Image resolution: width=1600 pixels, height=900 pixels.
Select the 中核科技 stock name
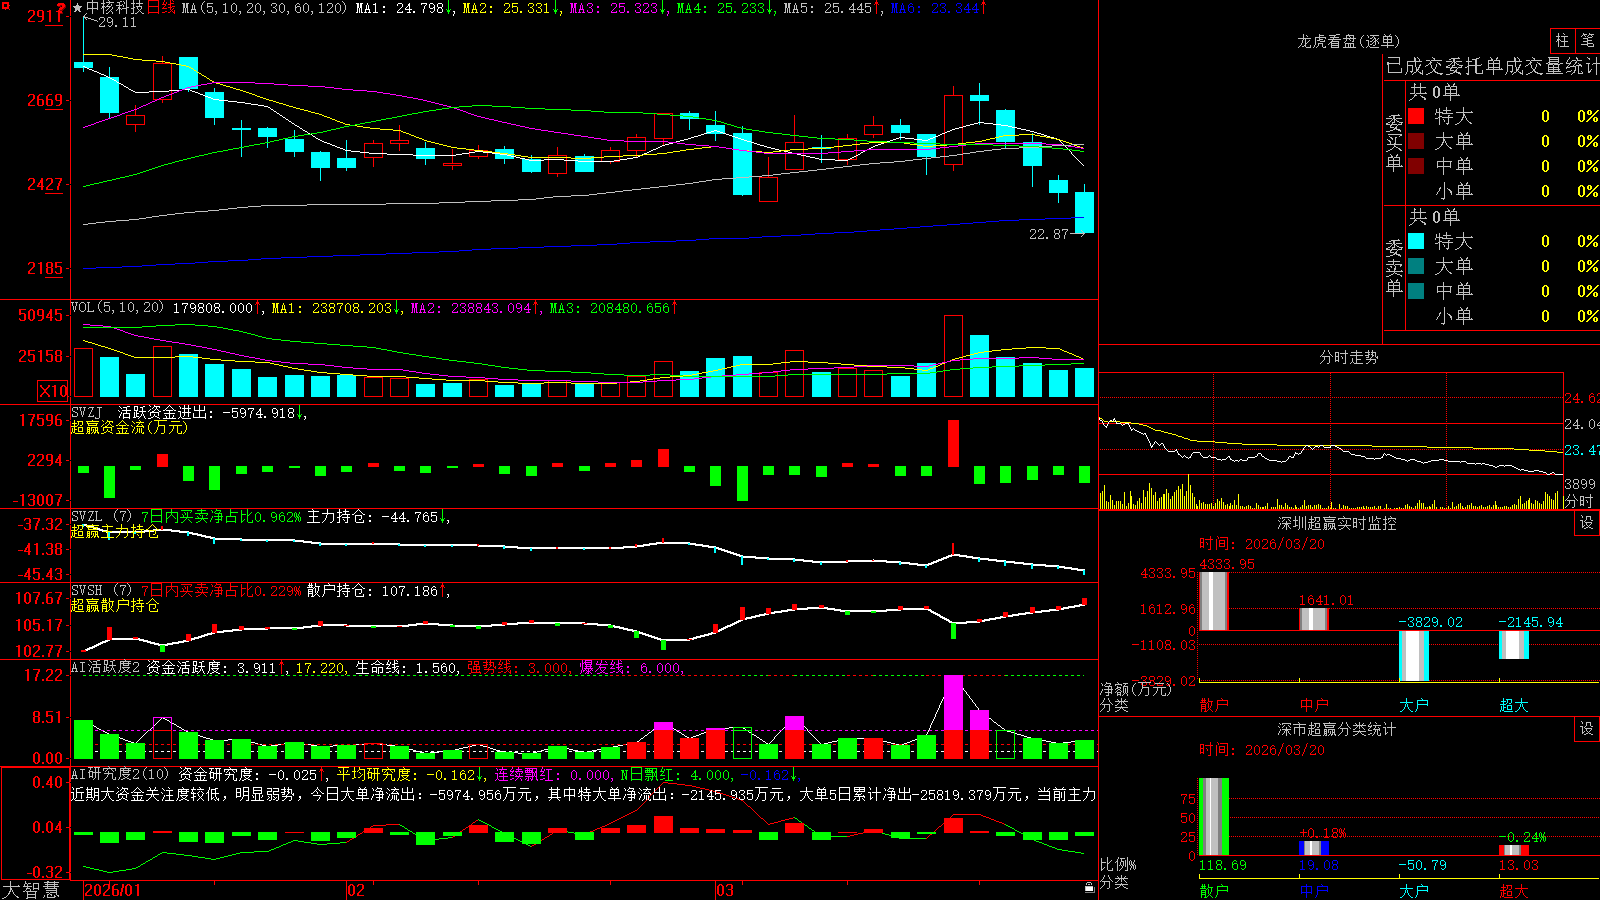pos(115,8)
